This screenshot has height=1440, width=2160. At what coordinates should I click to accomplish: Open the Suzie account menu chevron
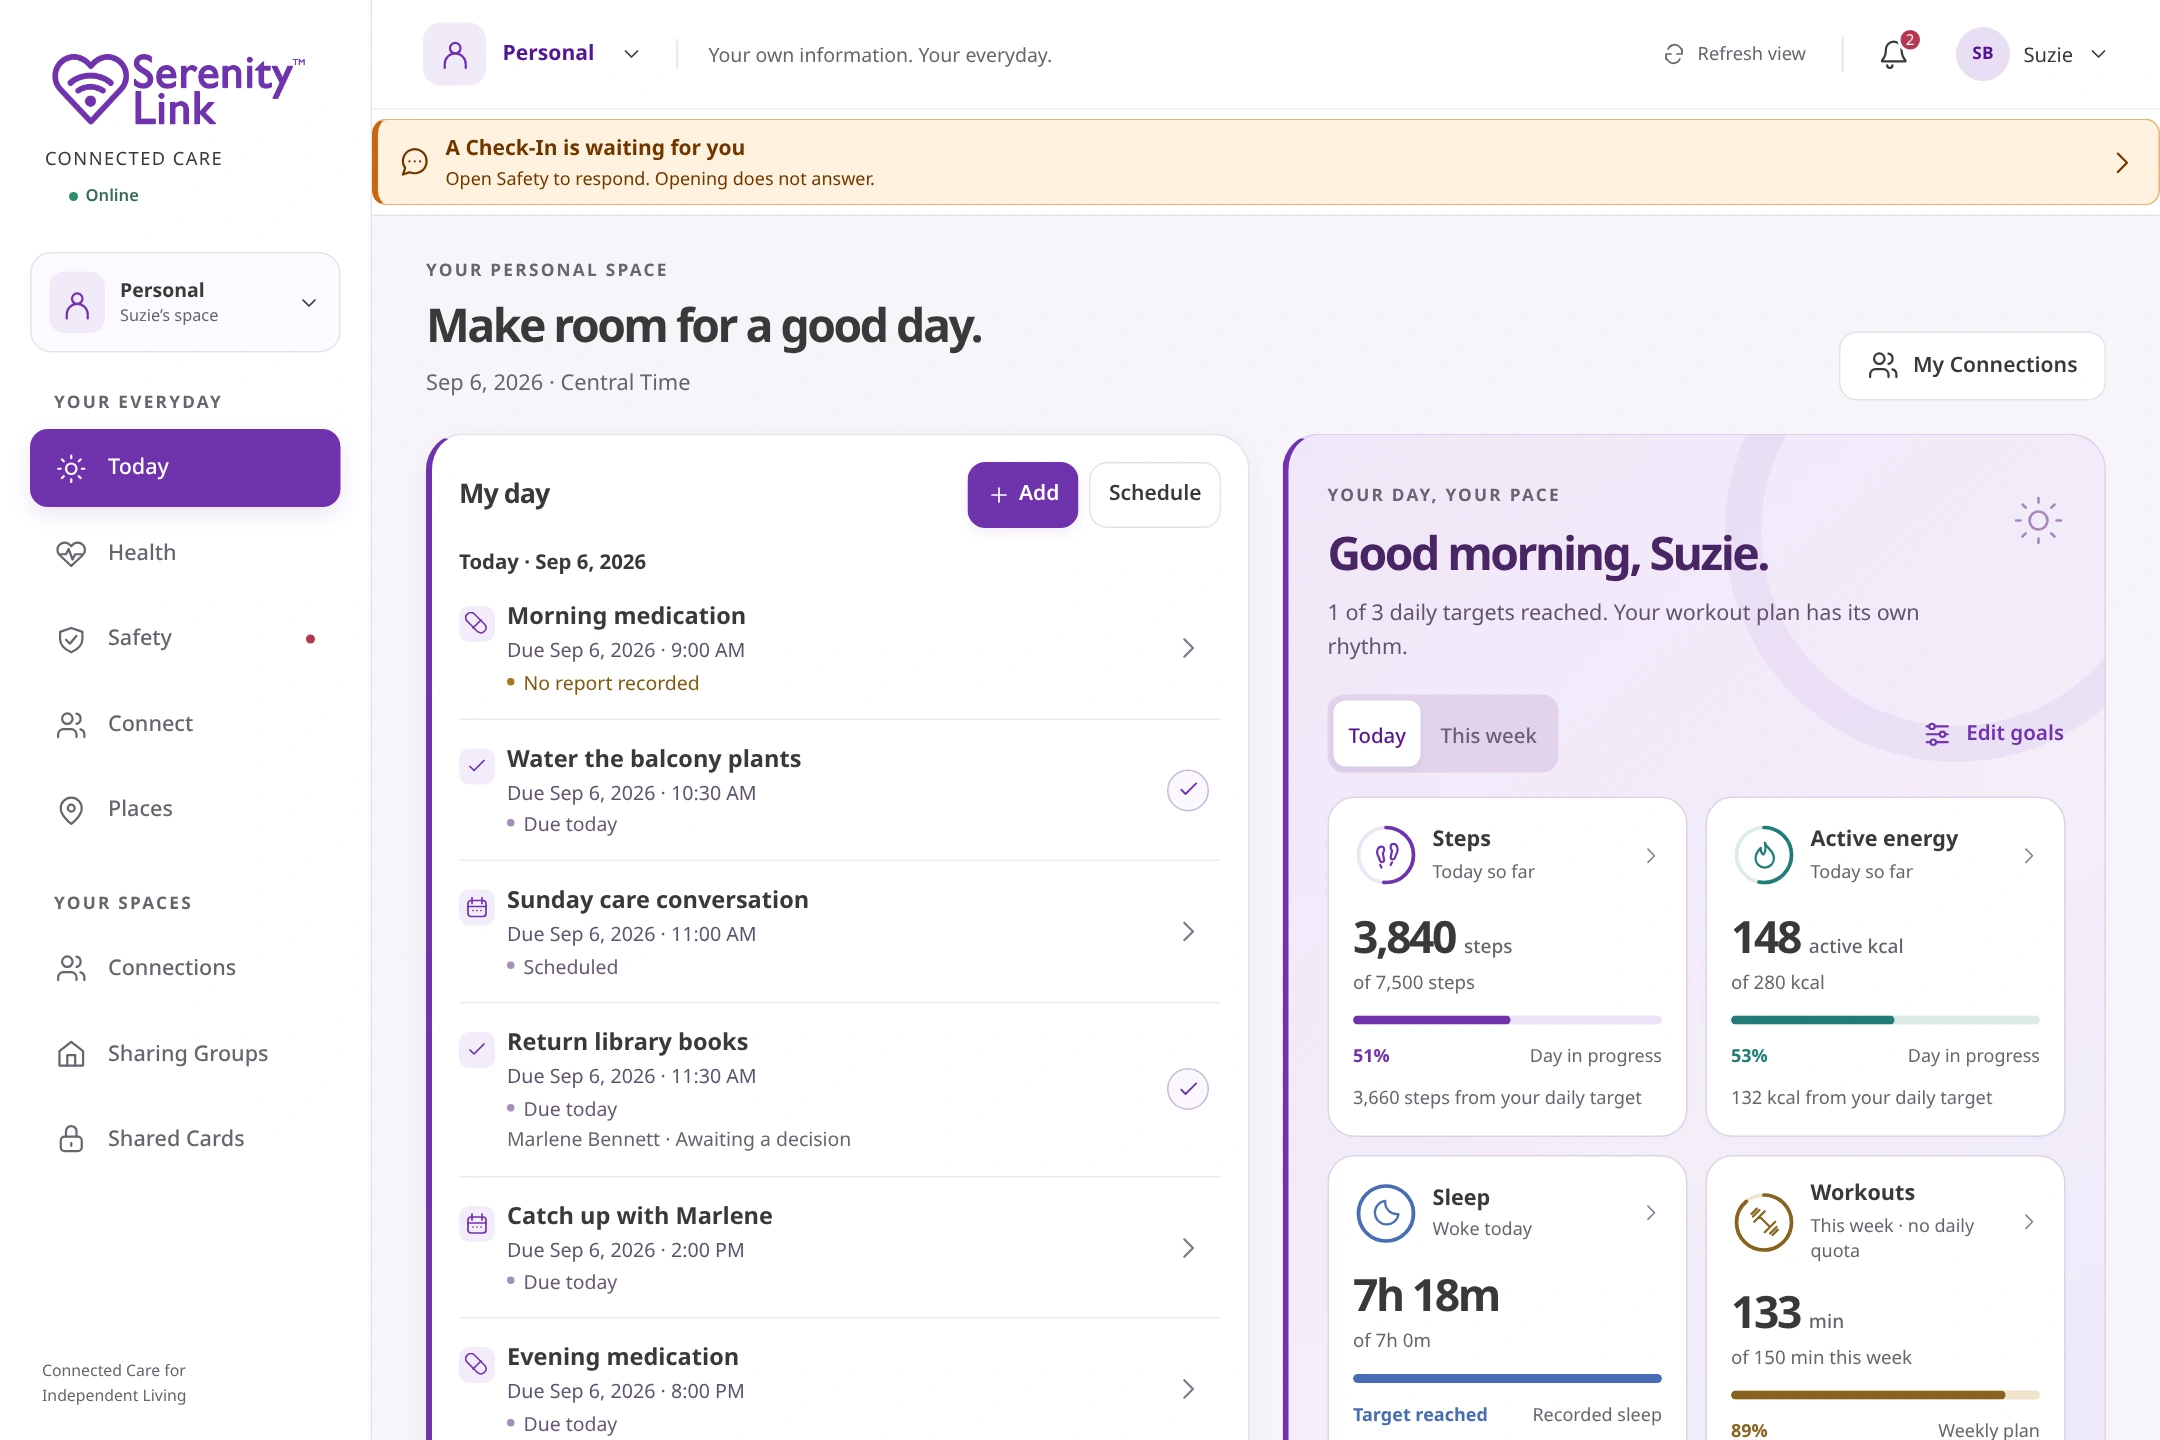point(2099,54)
